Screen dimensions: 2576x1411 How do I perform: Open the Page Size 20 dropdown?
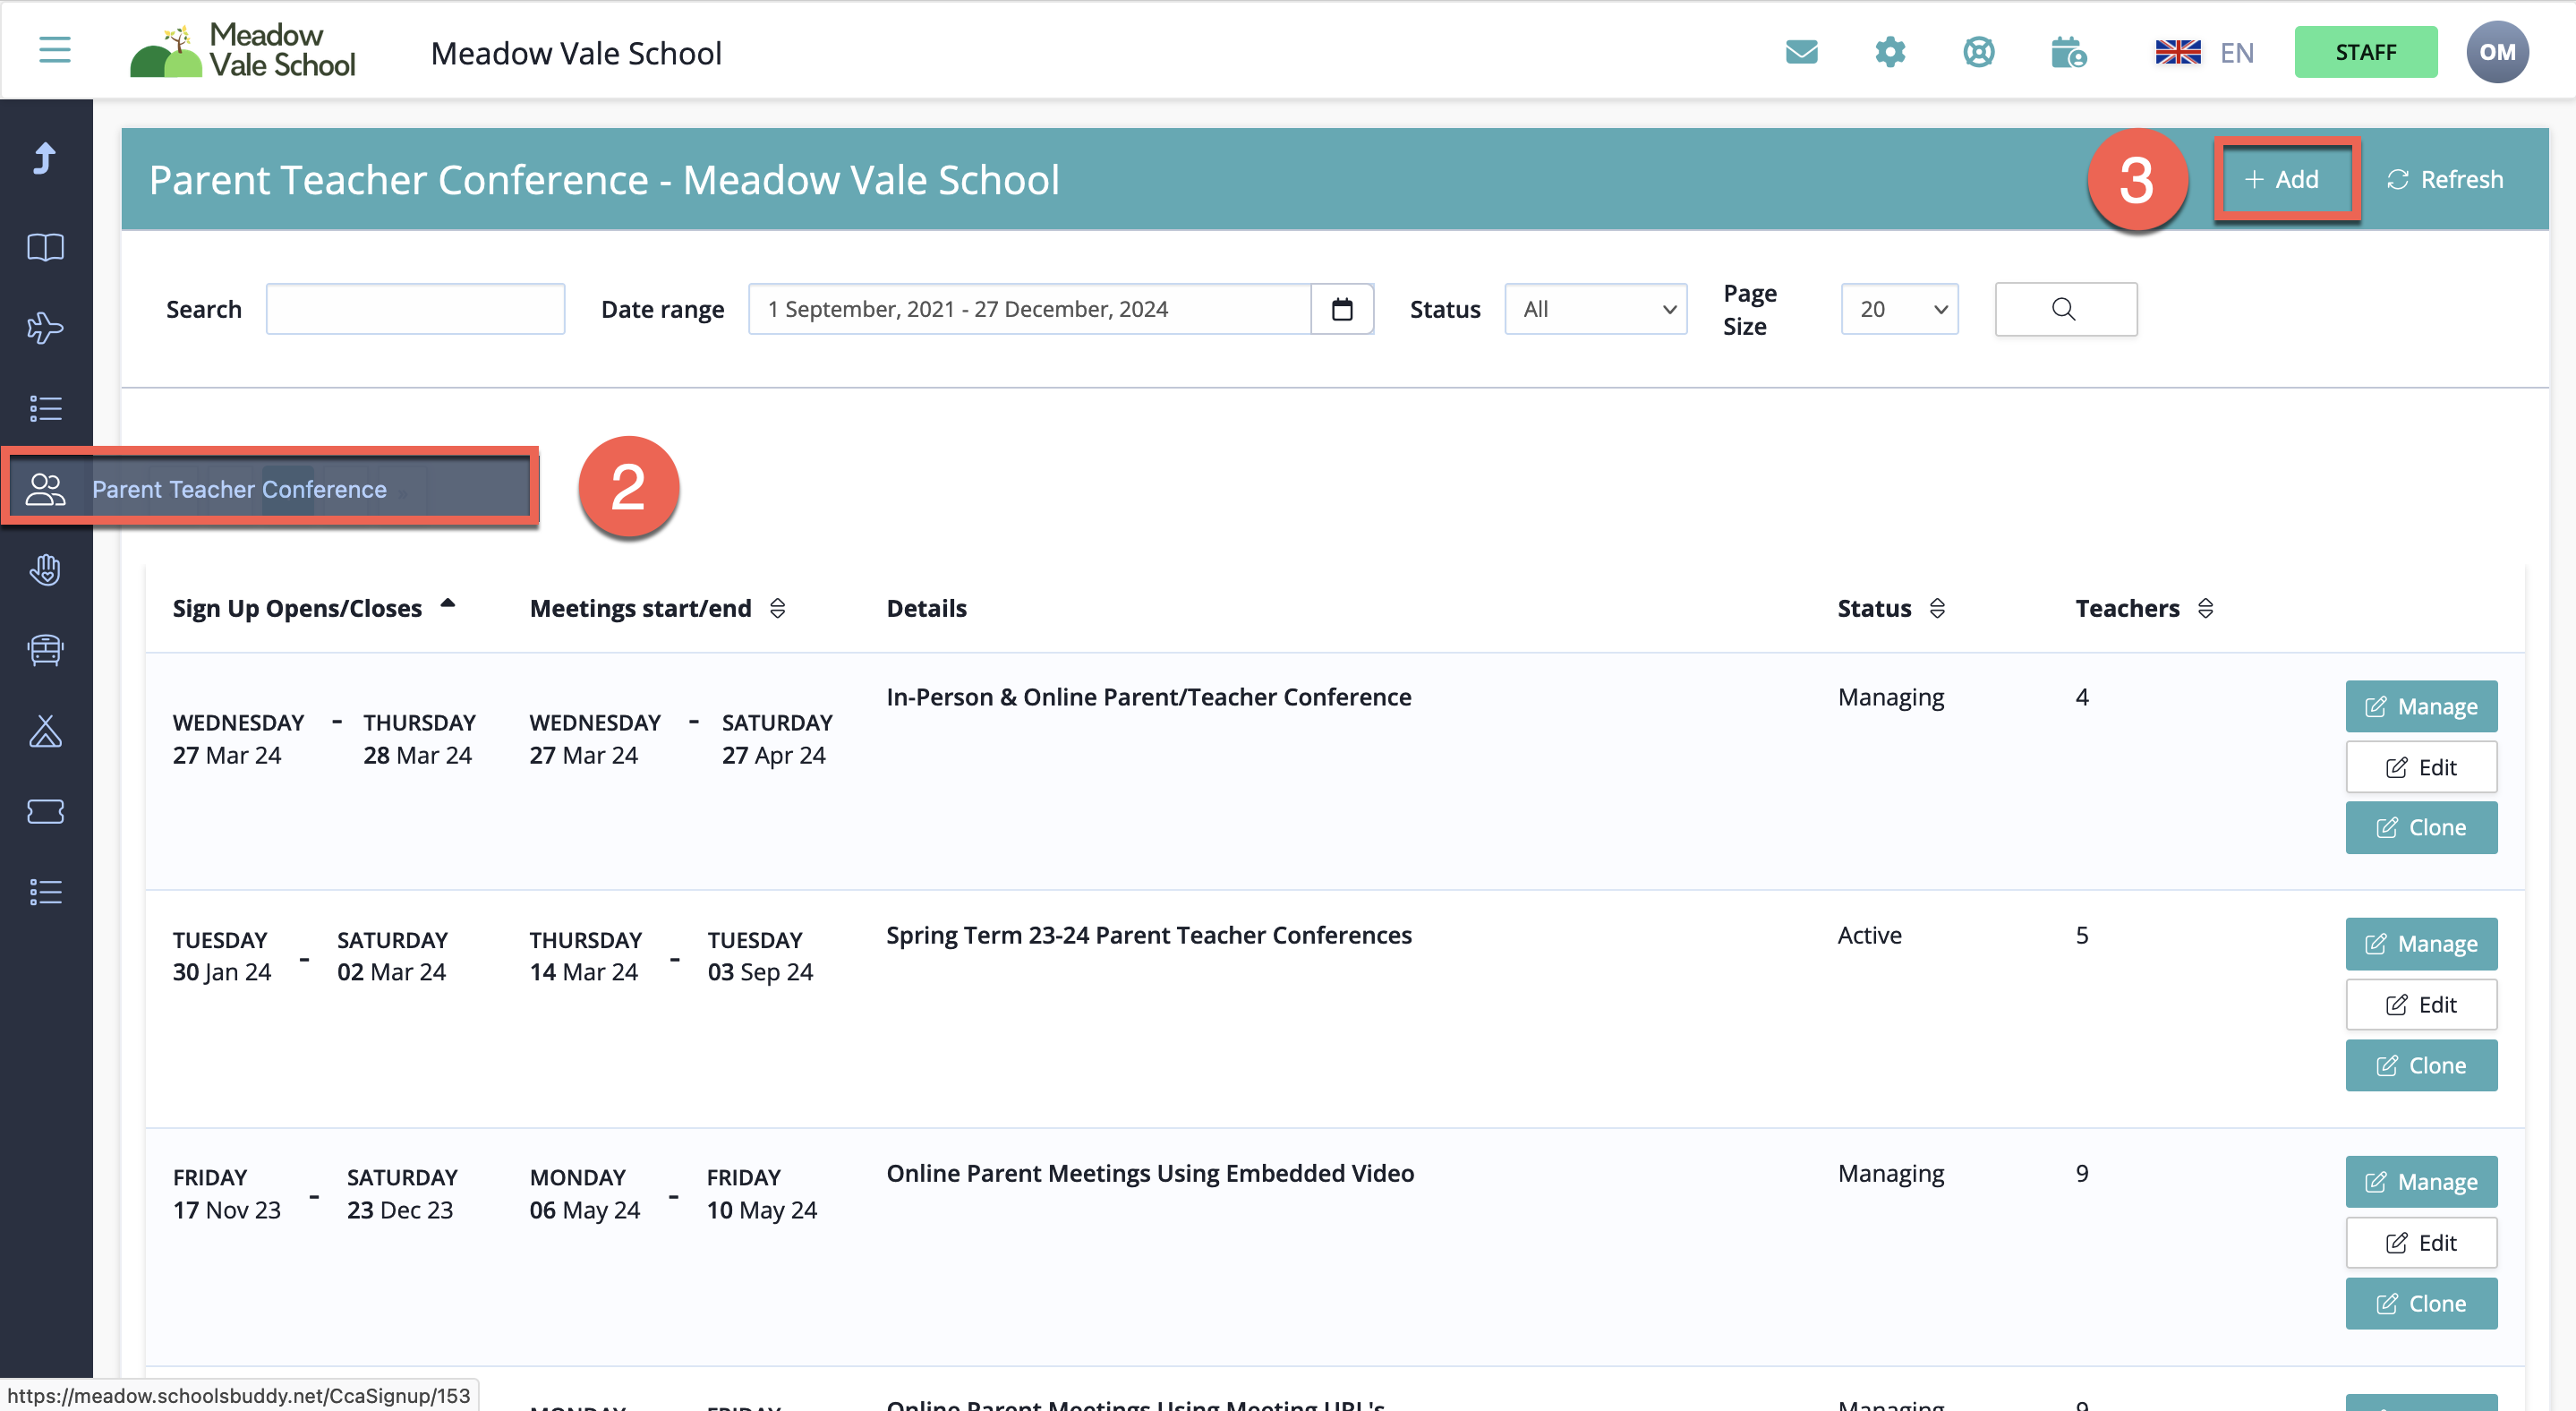point(1899,309)
